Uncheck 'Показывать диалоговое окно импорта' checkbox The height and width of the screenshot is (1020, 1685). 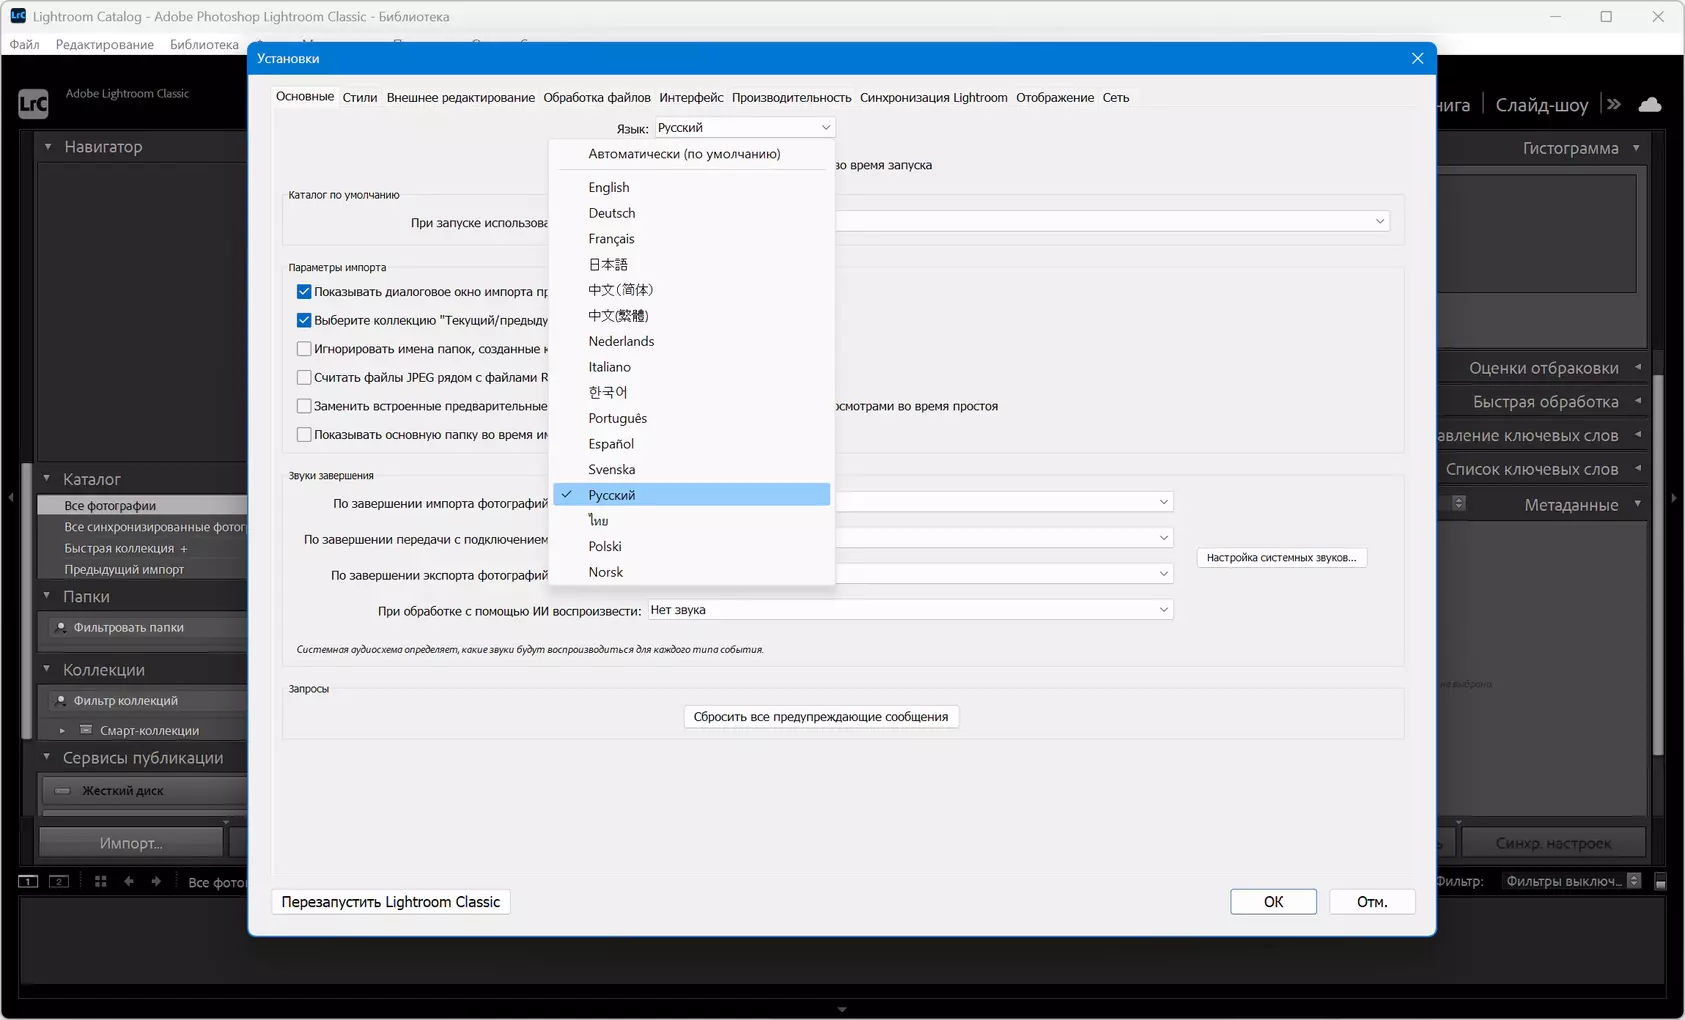[x=304, y=292]
